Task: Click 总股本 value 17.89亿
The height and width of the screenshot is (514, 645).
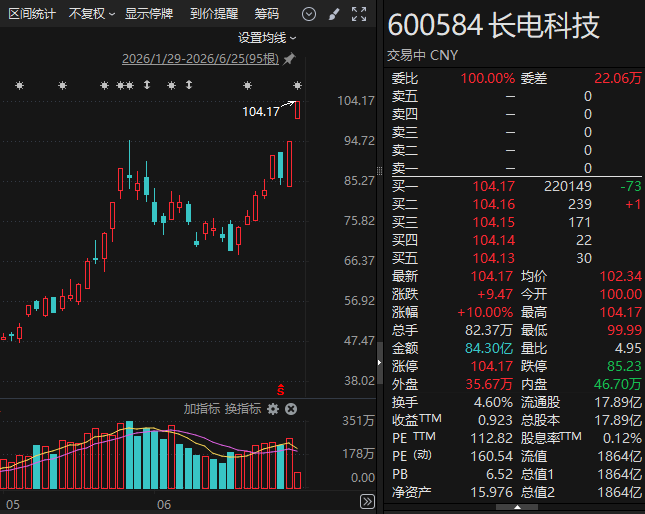Action: coord(618,420)
